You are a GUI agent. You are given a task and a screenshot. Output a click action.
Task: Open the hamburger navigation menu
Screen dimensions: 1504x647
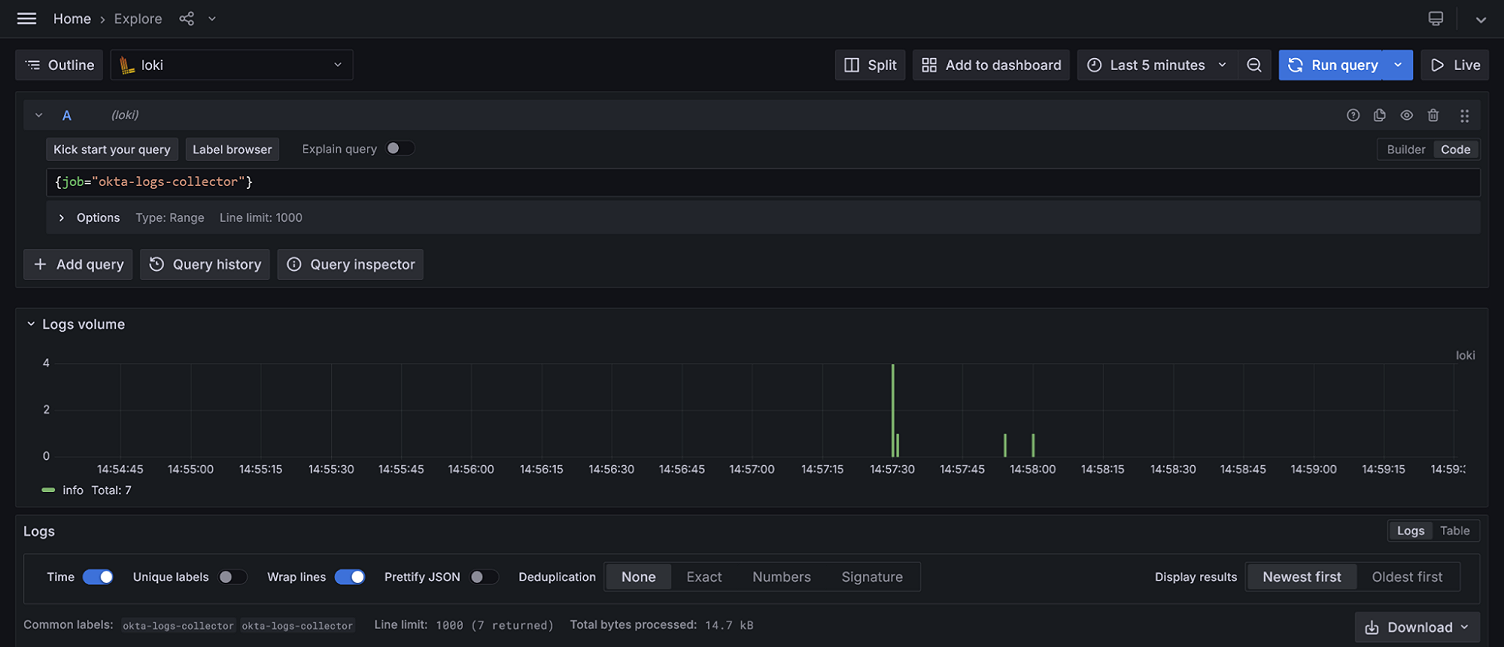(27, 19)
